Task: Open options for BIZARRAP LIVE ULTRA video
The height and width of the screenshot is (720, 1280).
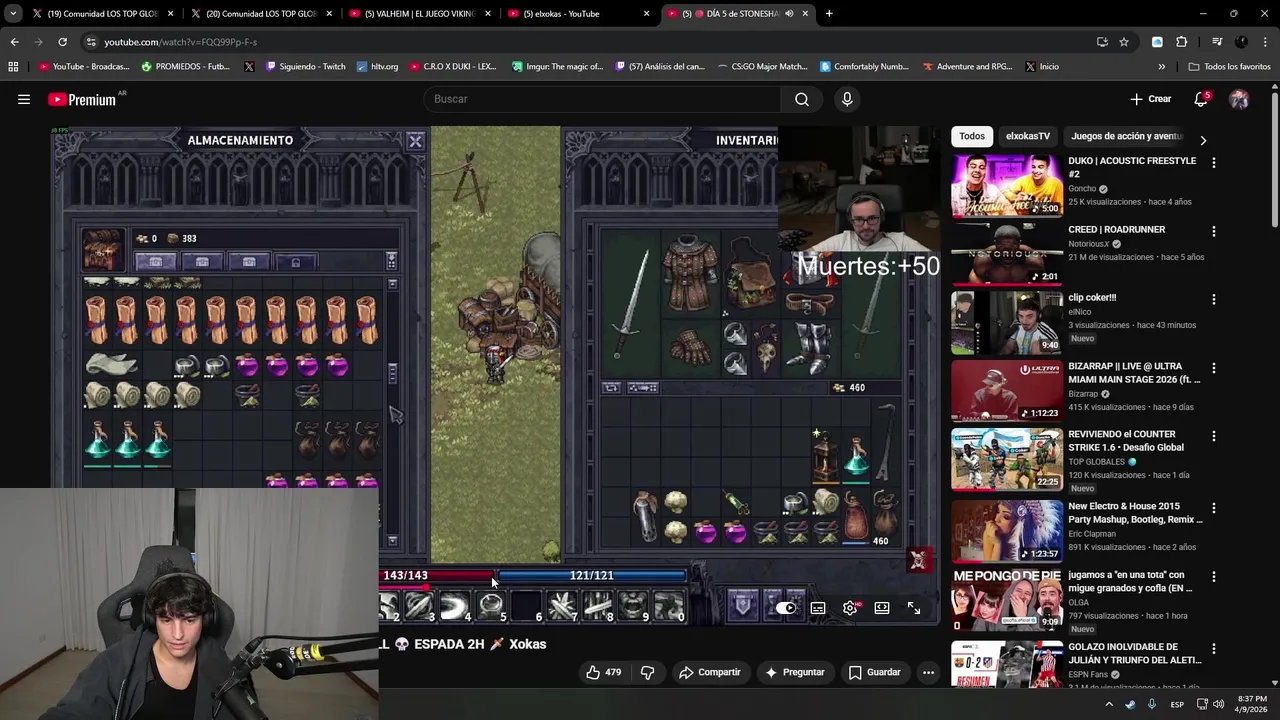Action: [x=1214, y=368]
